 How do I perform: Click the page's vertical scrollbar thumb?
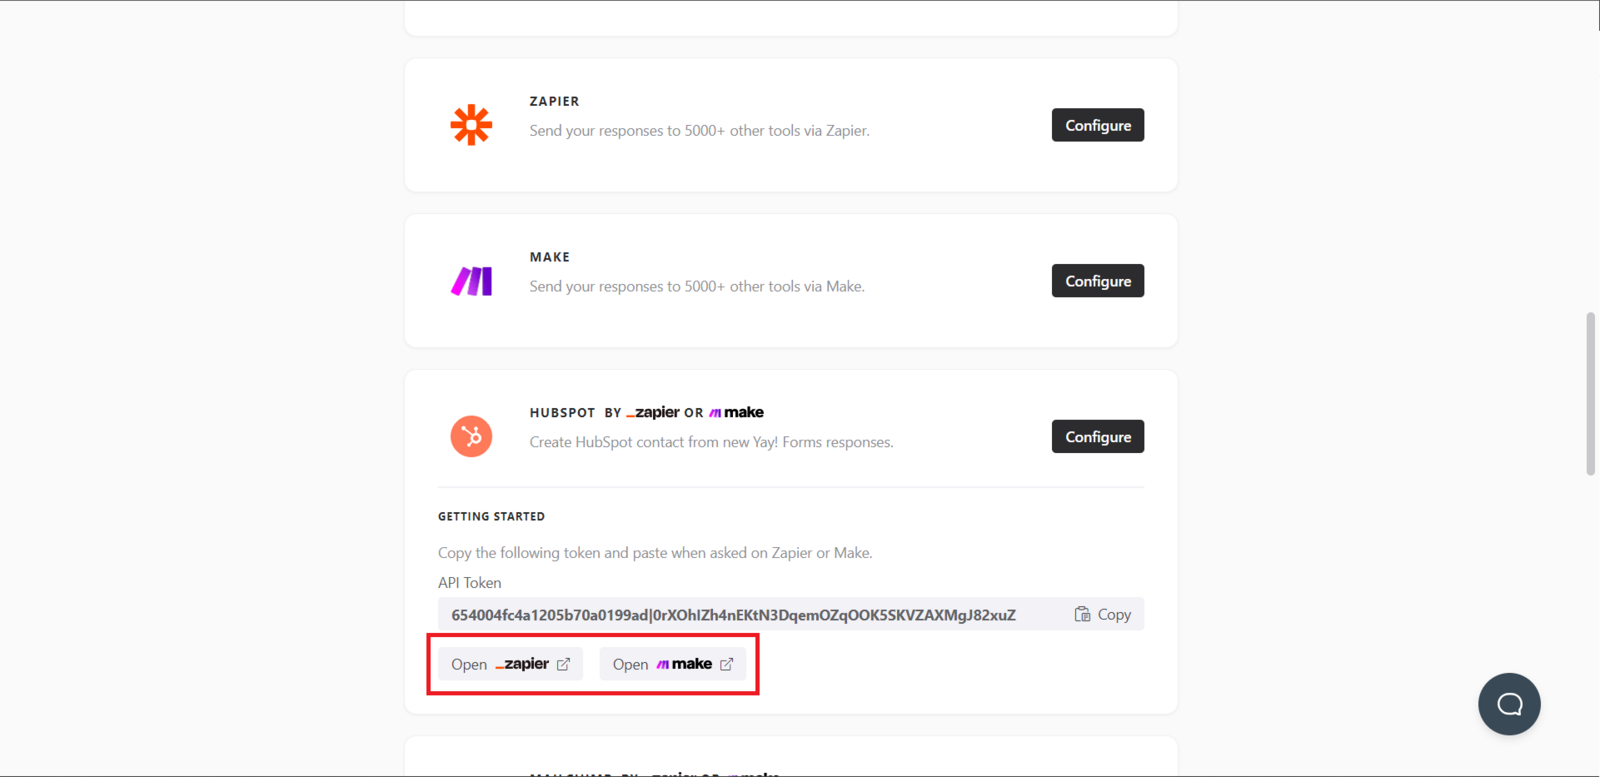tap(1590, 394)
